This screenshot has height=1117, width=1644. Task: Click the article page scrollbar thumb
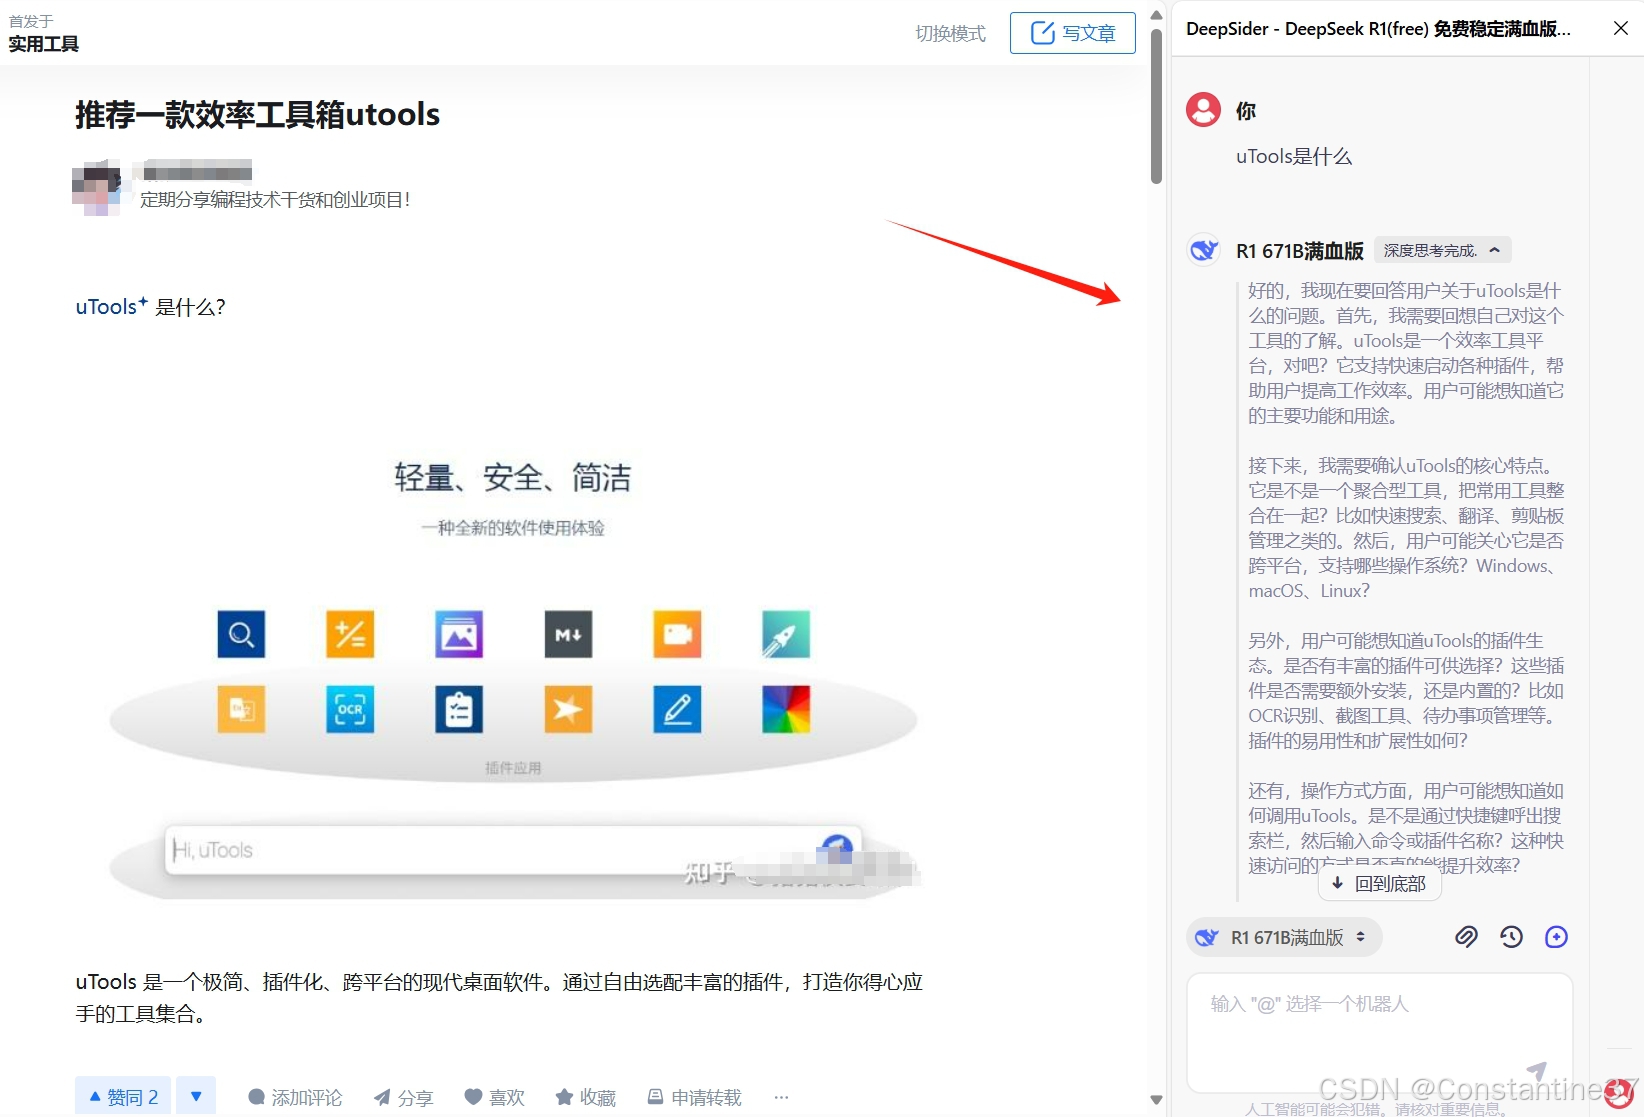point(1156,107)
